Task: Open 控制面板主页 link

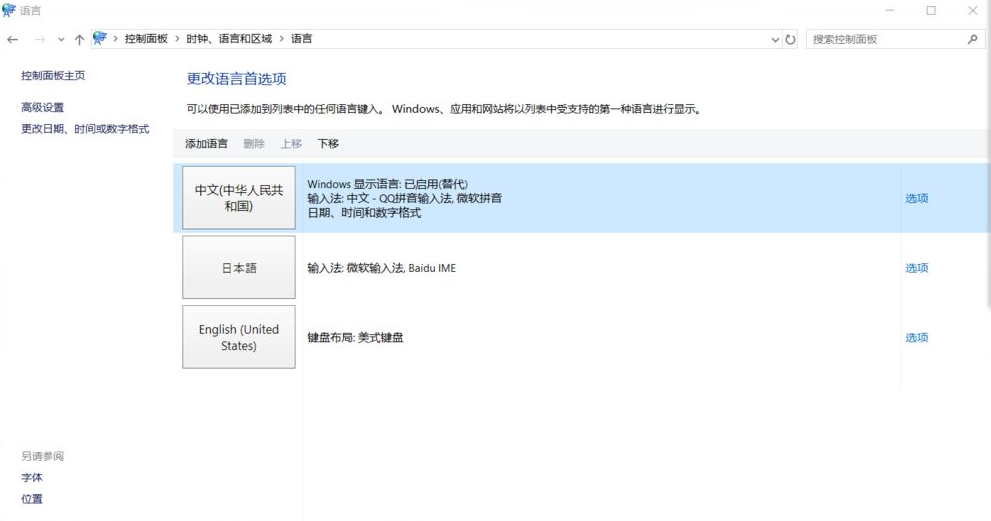Action: (53, 75)
